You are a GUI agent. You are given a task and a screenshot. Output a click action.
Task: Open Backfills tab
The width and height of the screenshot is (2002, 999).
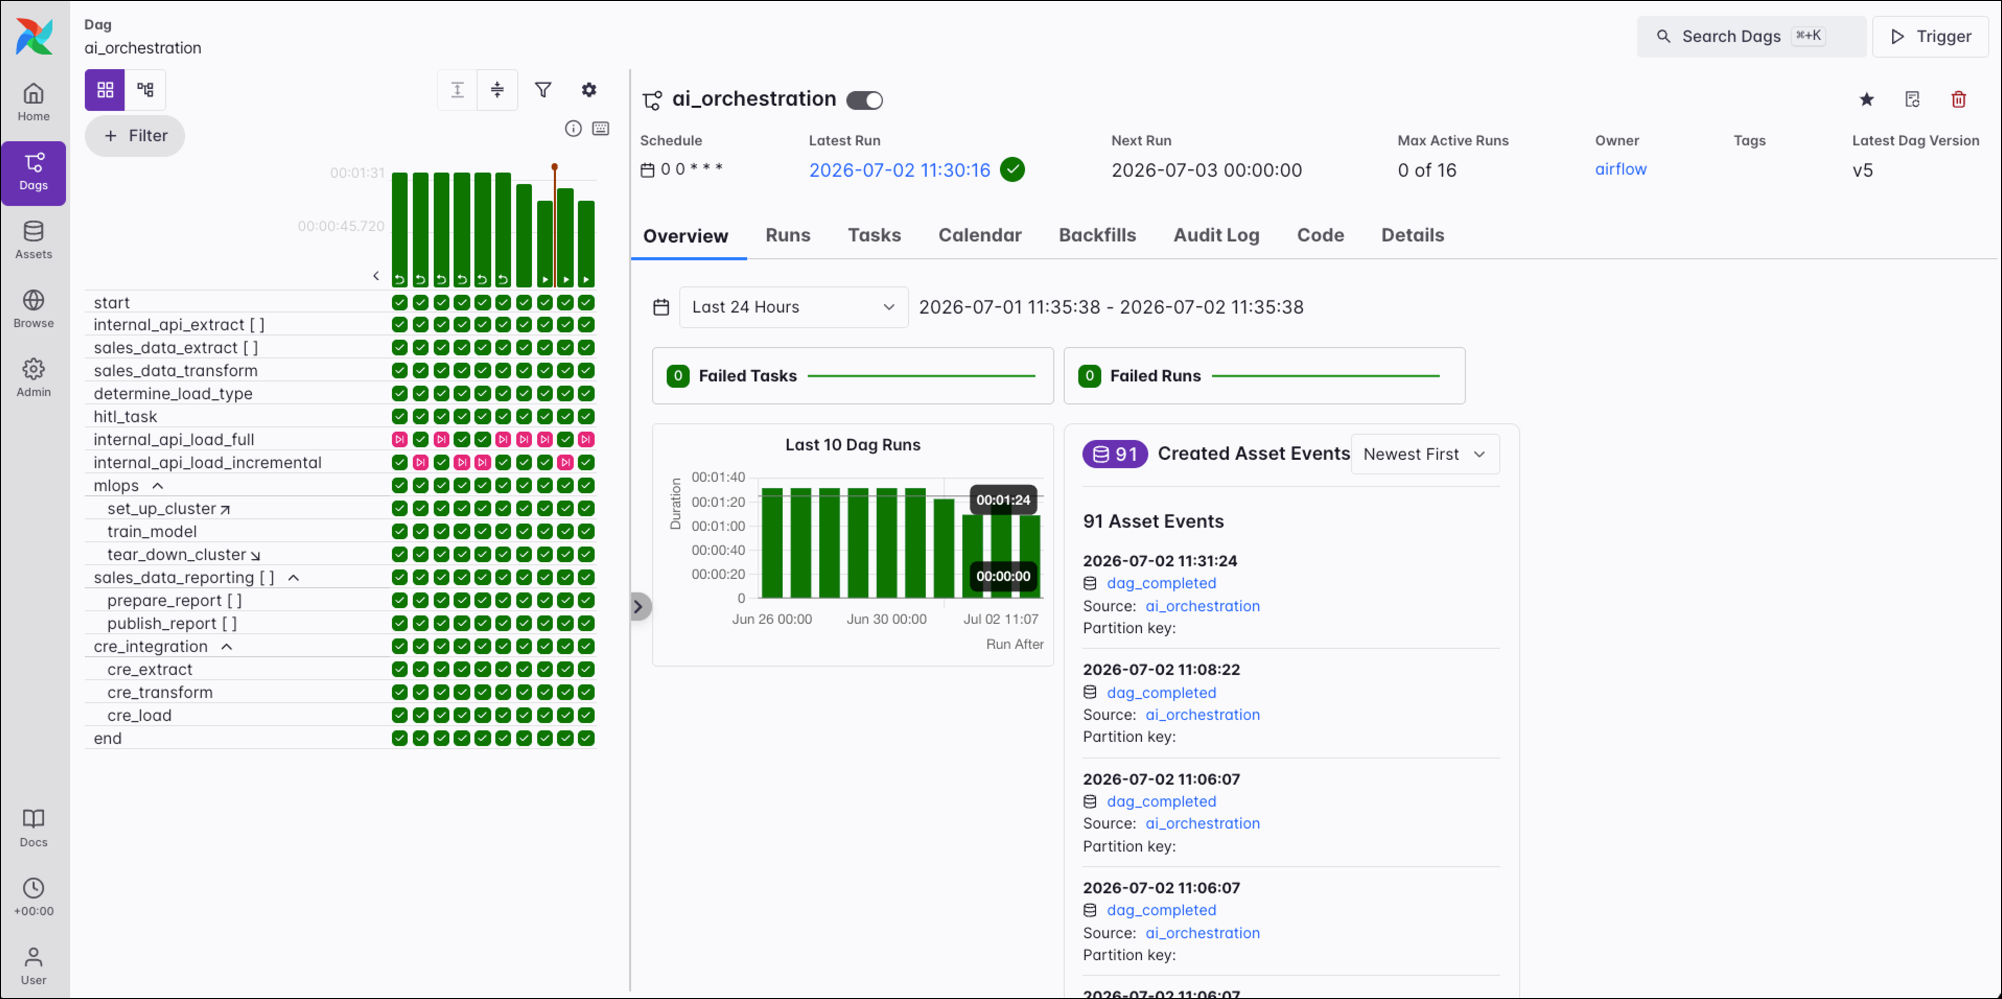(1097, 236)
